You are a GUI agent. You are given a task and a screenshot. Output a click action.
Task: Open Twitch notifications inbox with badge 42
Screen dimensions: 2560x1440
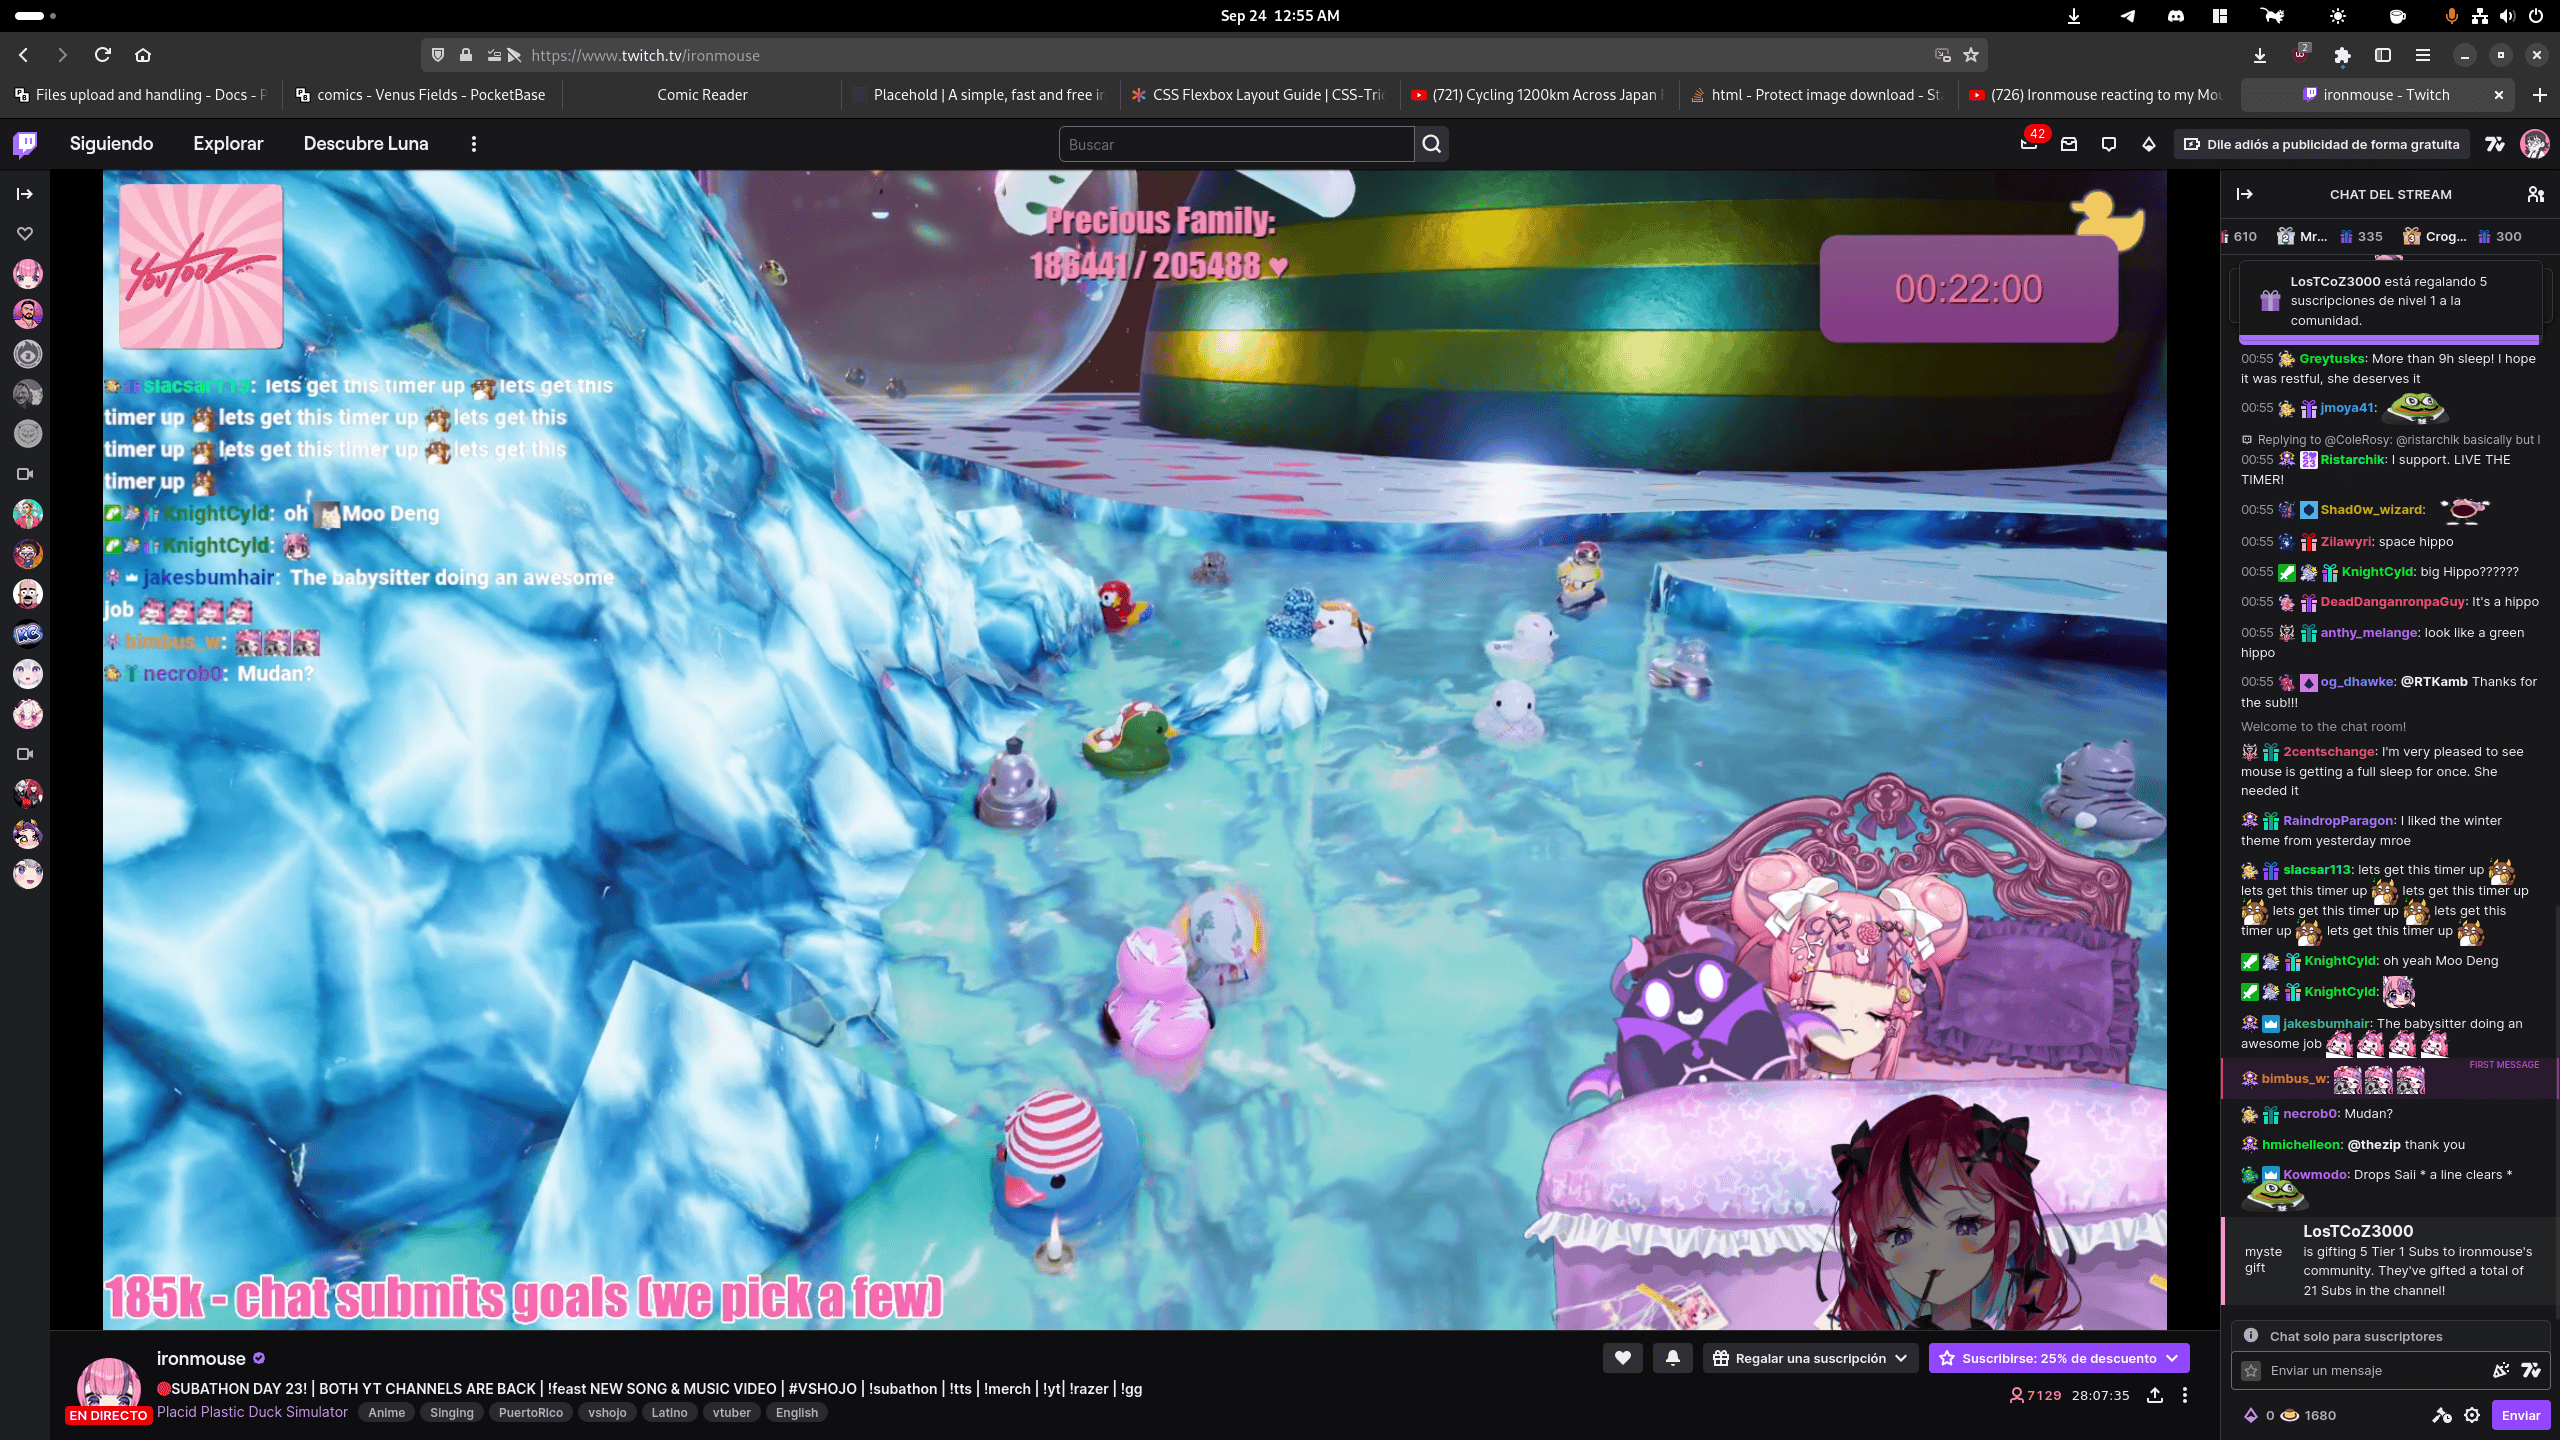coord(2029,144)
